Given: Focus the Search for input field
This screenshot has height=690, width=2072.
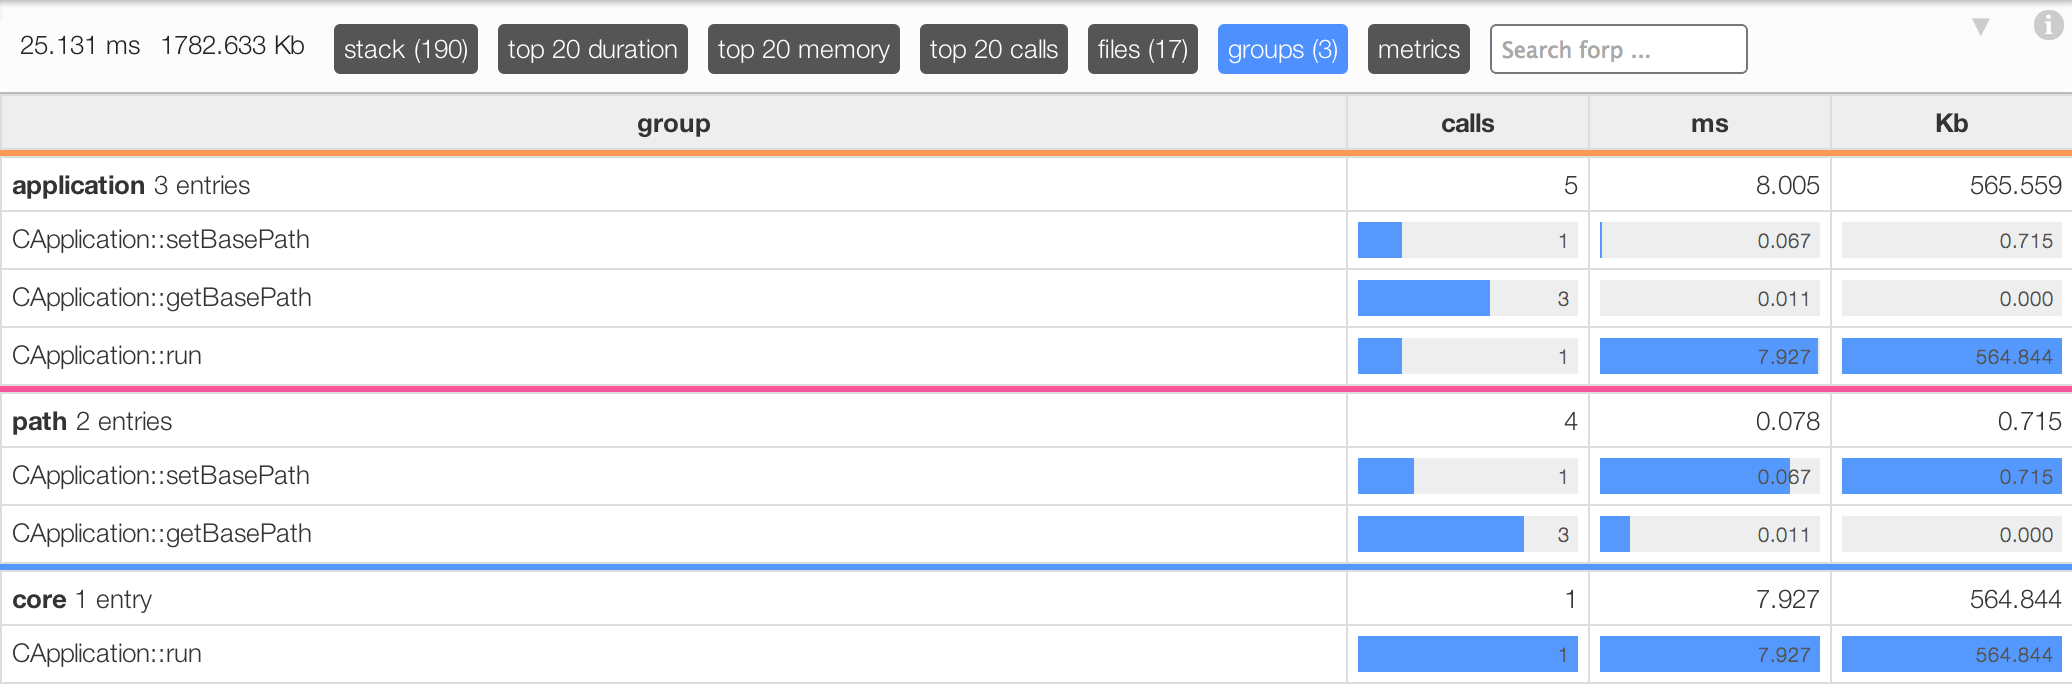Looking at the screenshot, I should coord(1619,49).
